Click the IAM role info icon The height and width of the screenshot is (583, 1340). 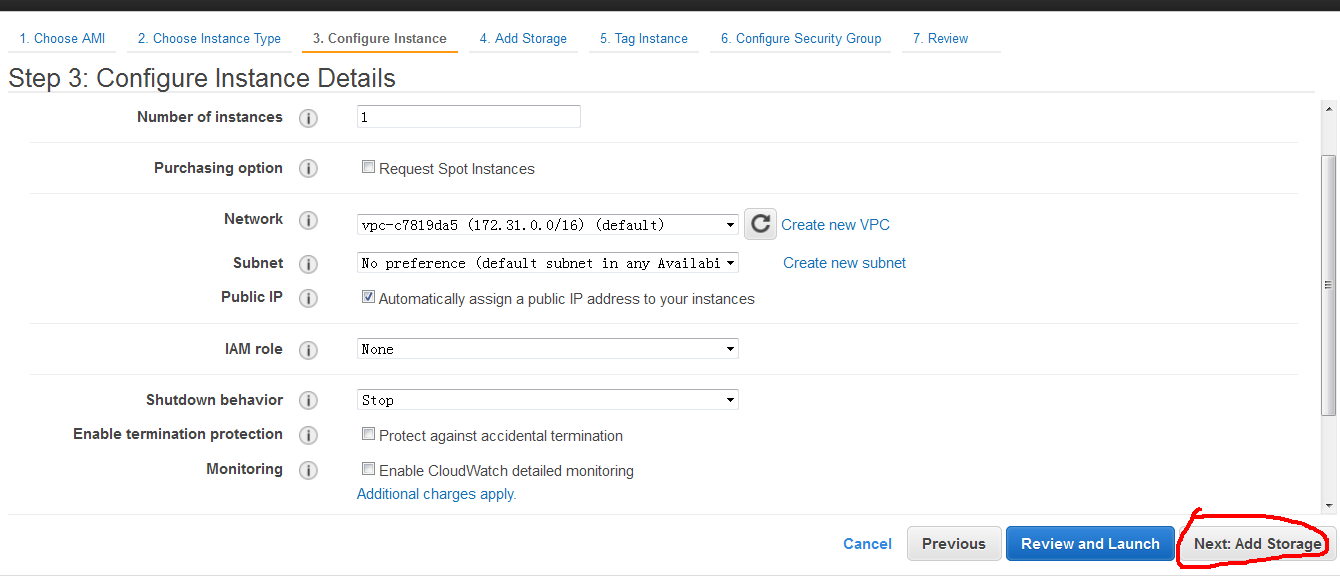(308, 350)
